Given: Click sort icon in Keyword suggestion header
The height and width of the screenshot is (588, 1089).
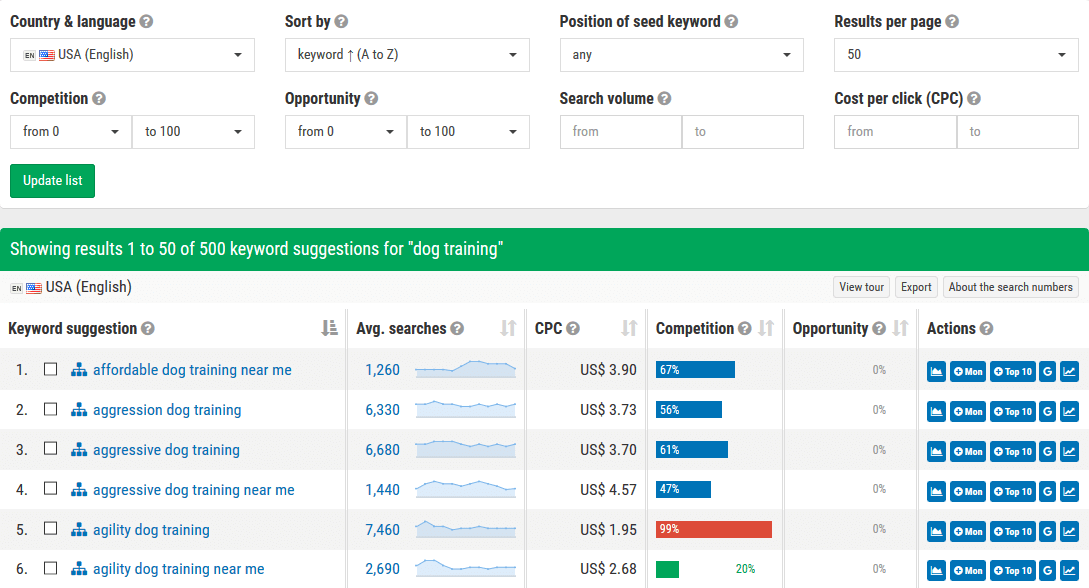Looking at the screenshot, I should pos(330,328).
